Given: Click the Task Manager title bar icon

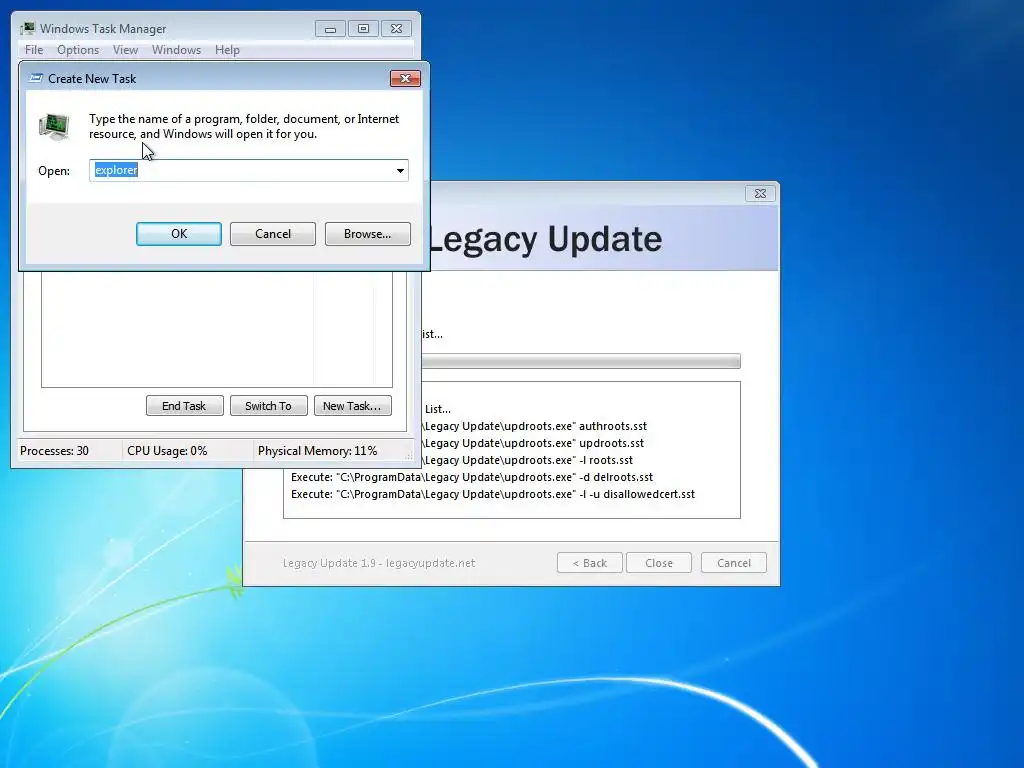Looking at the screenshot, I should [27, 28].
